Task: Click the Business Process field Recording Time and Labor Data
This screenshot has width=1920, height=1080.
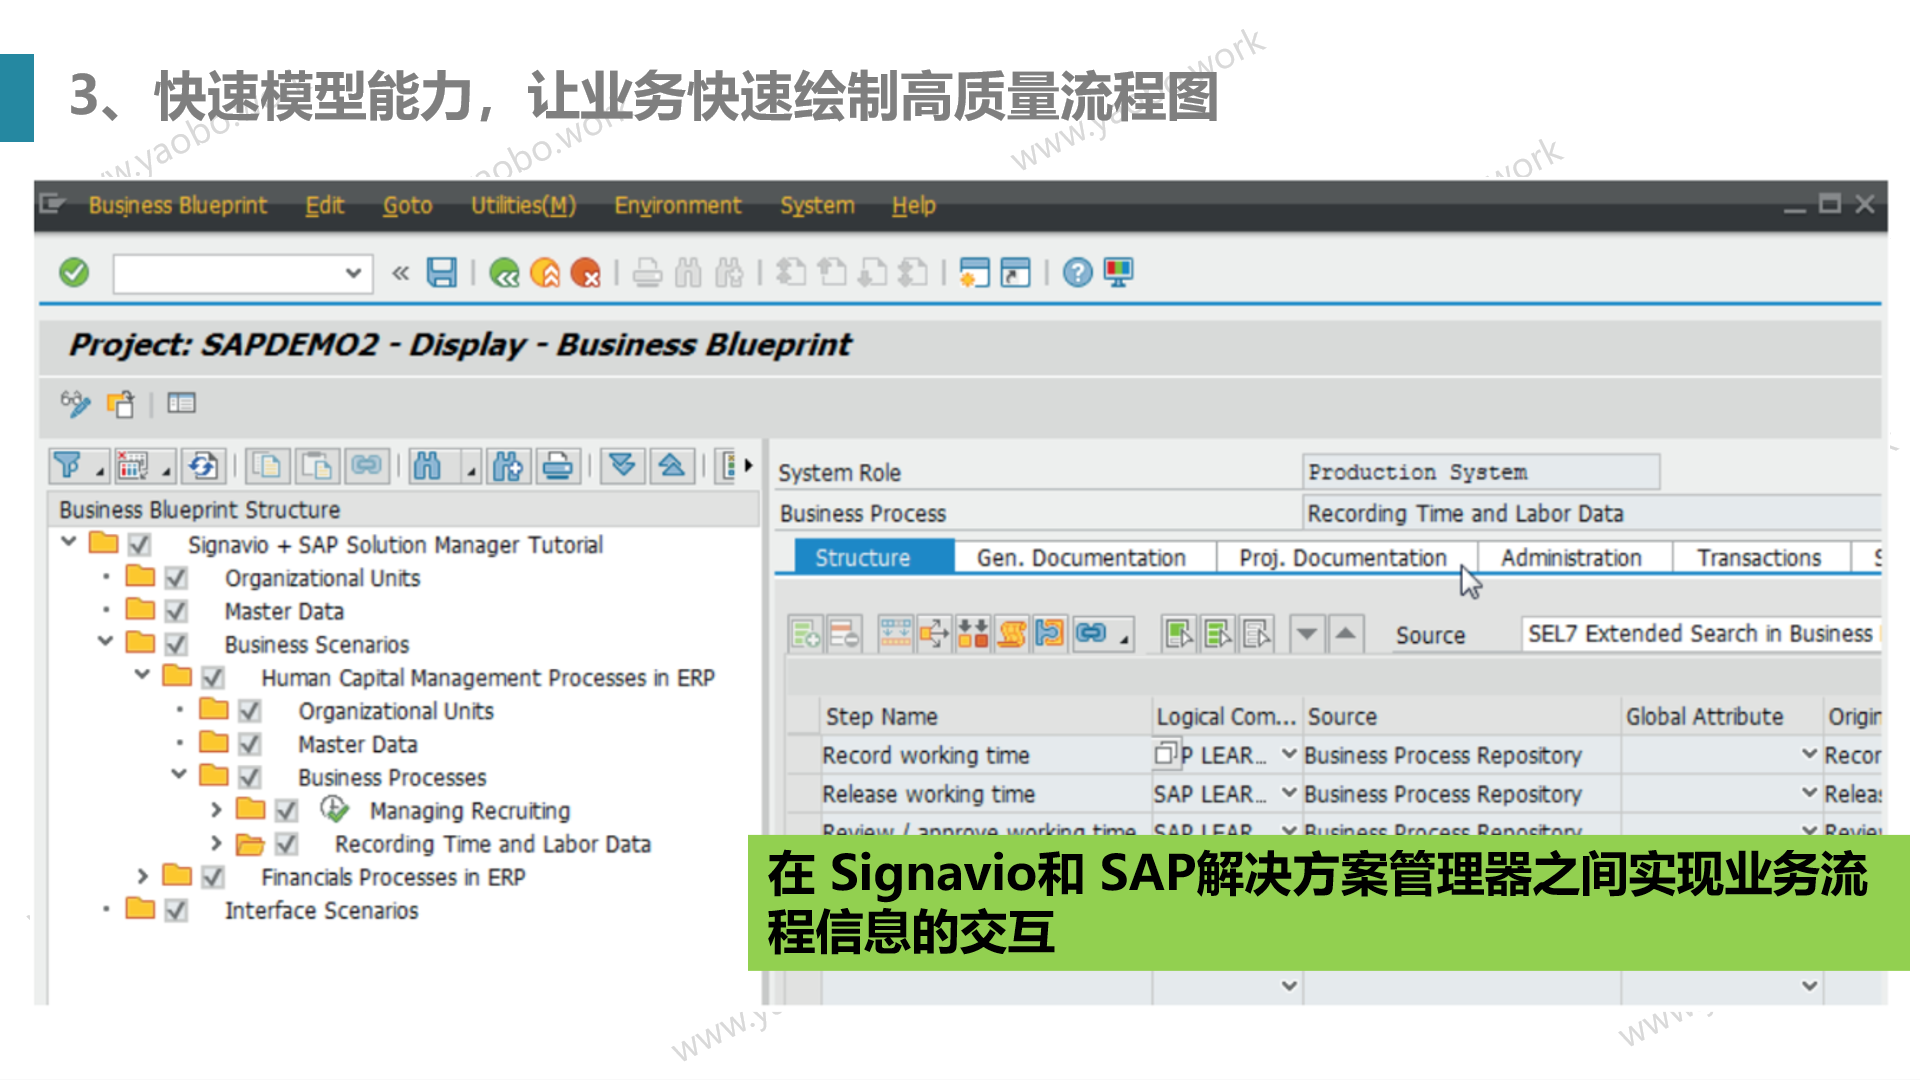Action: point(1592,513)
